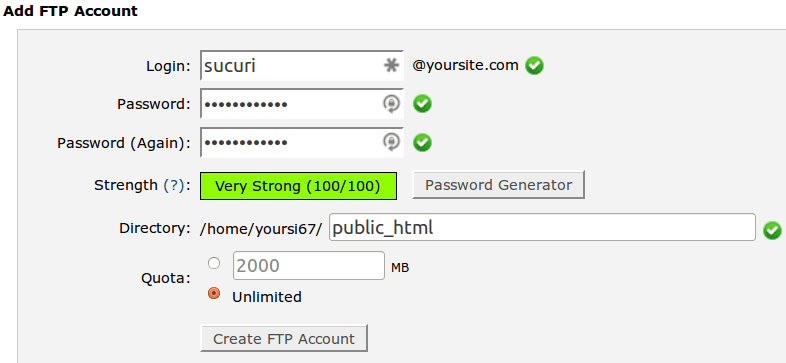Focus the Password (Again) input field

tap(302, 143)
